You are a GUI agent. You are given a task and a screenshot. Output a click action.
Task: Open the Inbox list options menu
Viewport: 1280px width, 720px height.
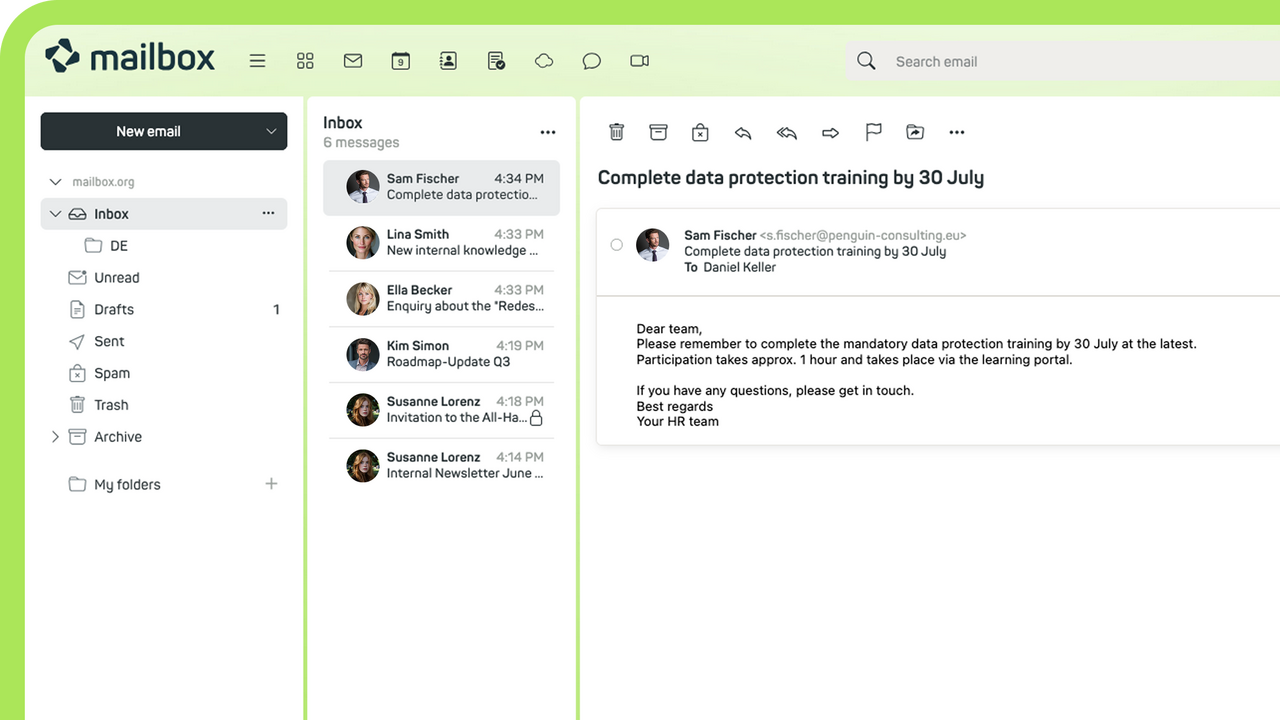point(547,132)
